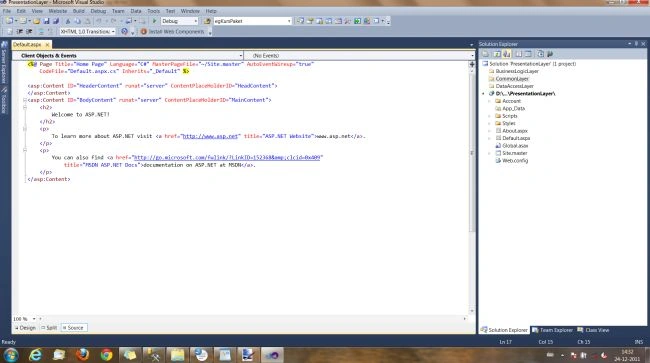650x363 pixels.
Task: Expand Default.aspx node in Solution Explorer
Action: [490, 138]
